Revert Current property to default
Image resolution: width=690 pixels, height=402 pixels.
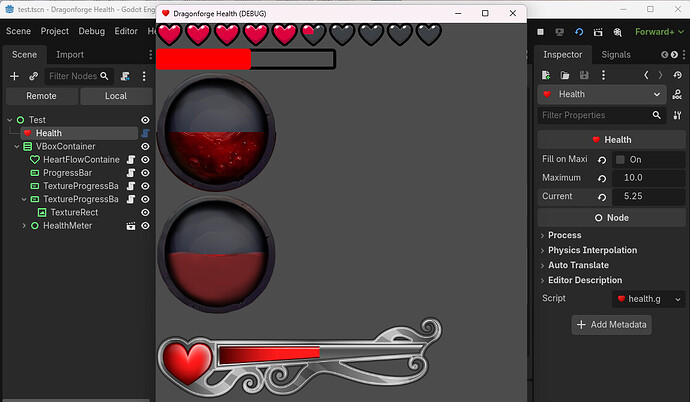pyautogui.click(x=602, y=197)
